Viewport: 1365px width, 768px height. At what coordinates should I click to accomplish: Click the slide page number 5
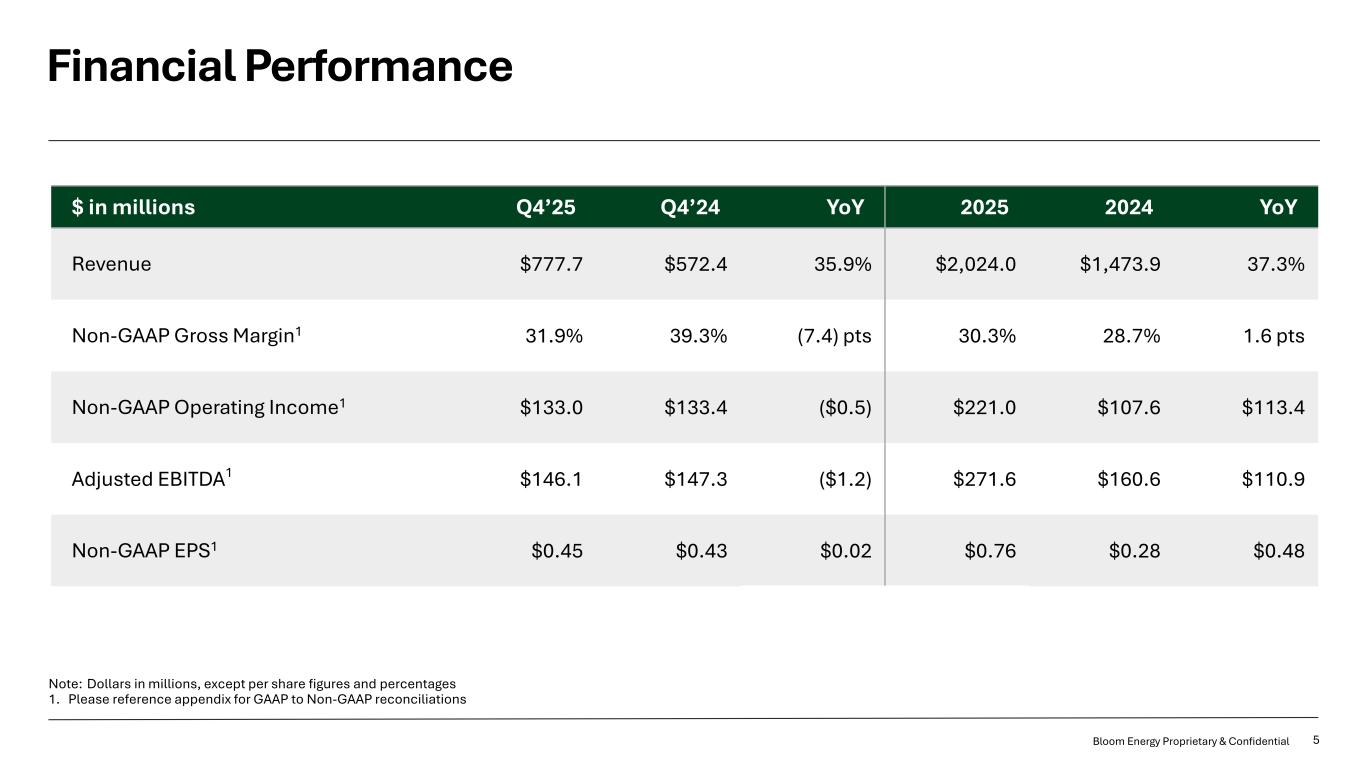click(1316, 740)
